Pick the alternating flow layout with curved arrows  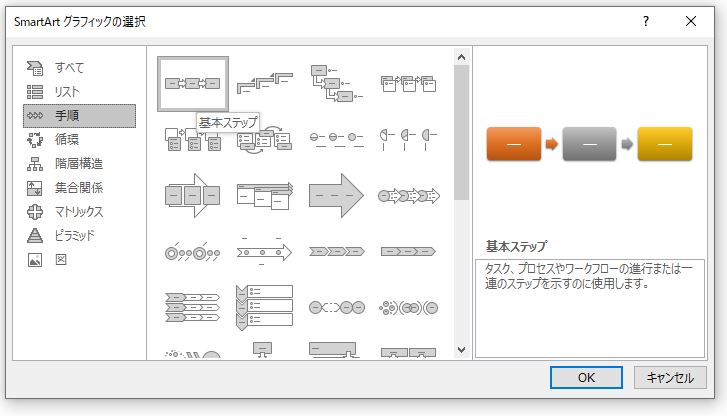265,139
